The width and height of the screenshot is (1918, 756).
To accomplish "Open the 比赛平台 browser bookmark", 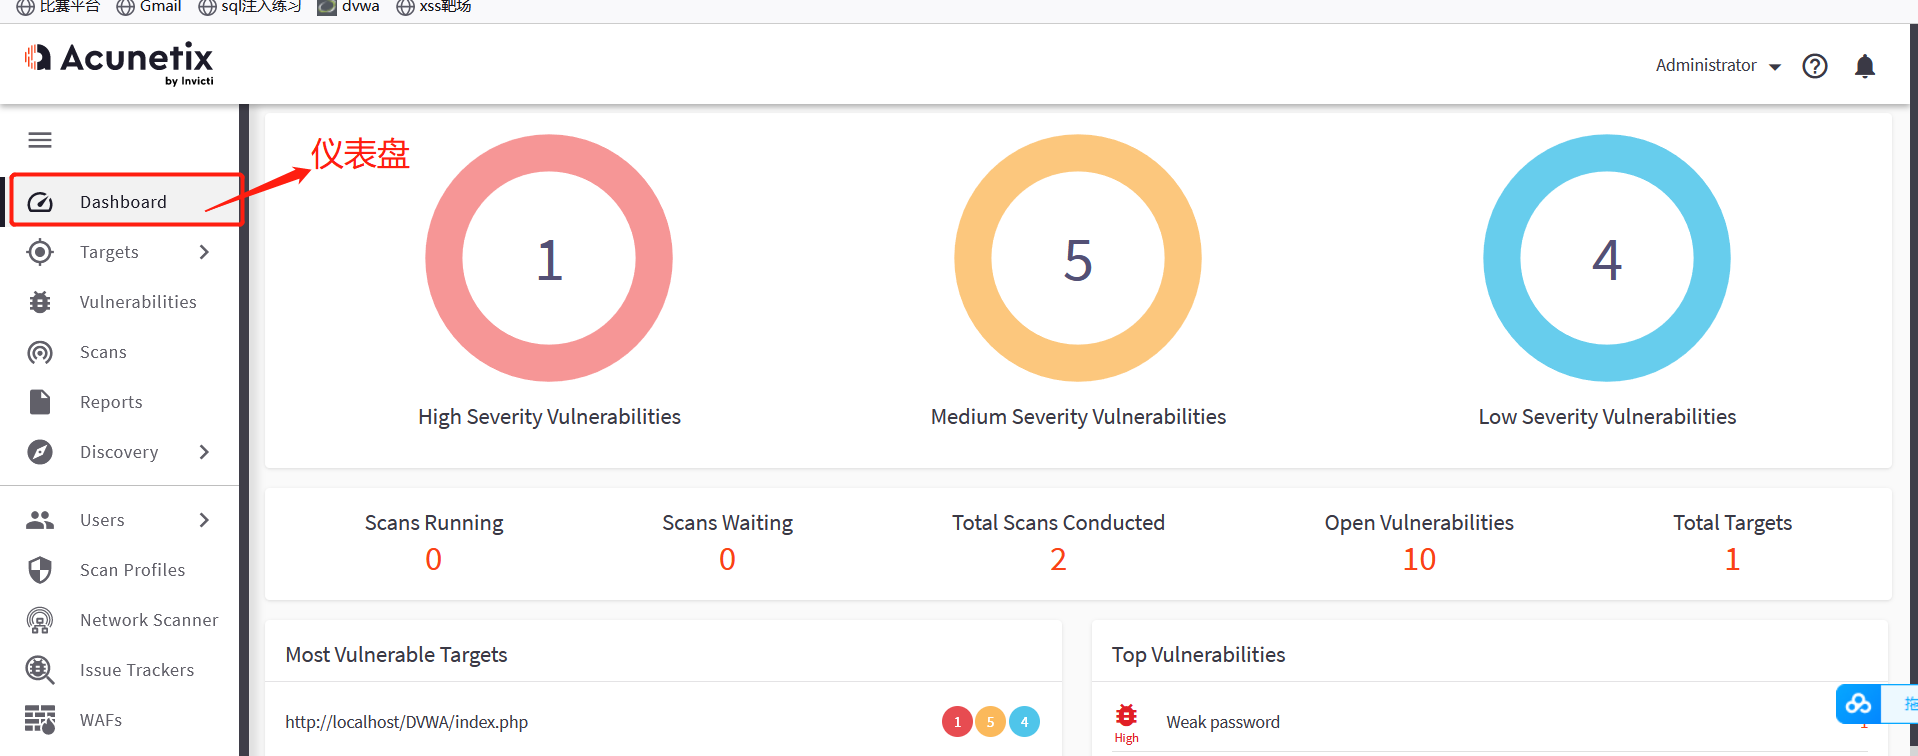I will pyautogui.click(x=58, y=7).
